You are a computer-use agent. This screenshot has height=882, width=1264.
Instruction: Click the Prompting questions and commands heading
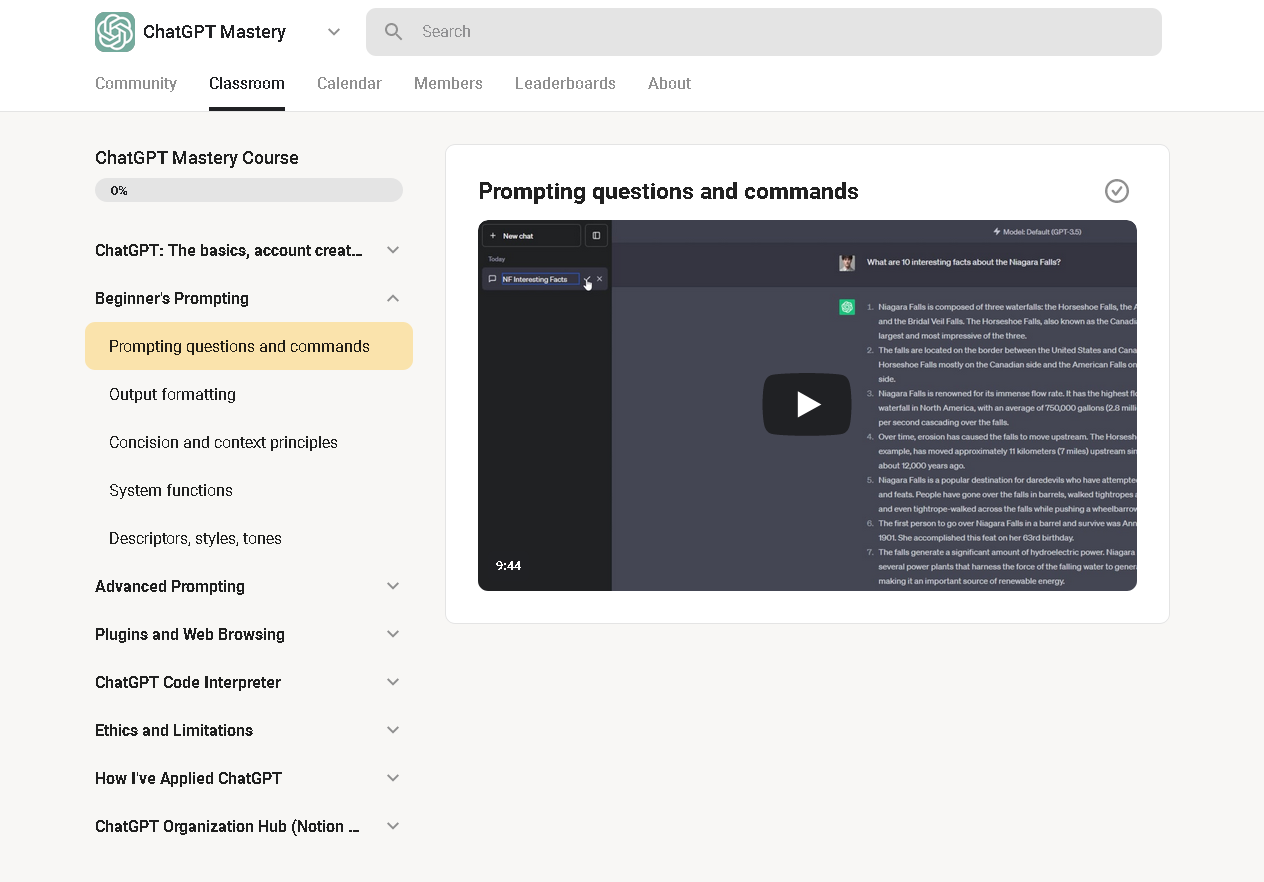[668, 191]
